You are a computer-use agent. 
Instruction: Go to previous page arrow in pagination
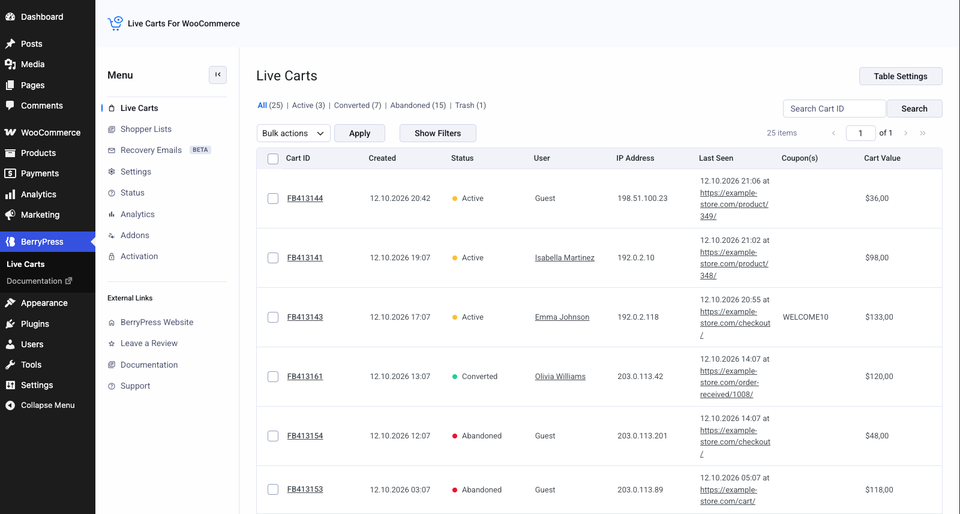[x=833, y=133]
